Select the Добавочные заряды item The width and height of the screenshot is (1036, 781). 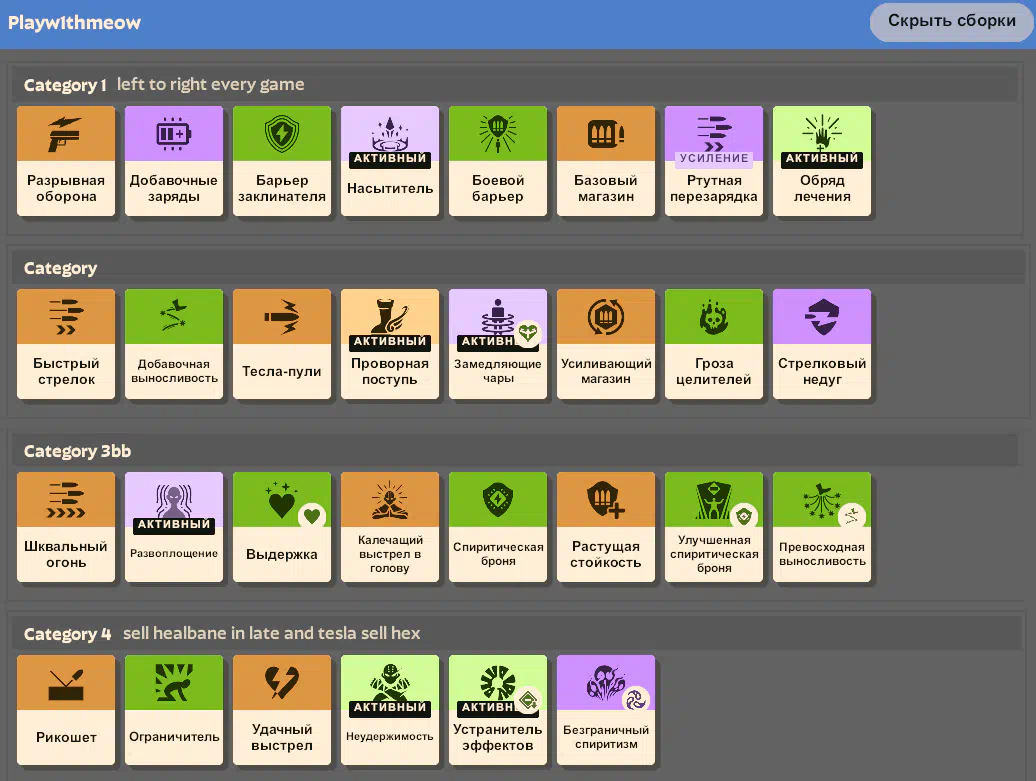174,161
